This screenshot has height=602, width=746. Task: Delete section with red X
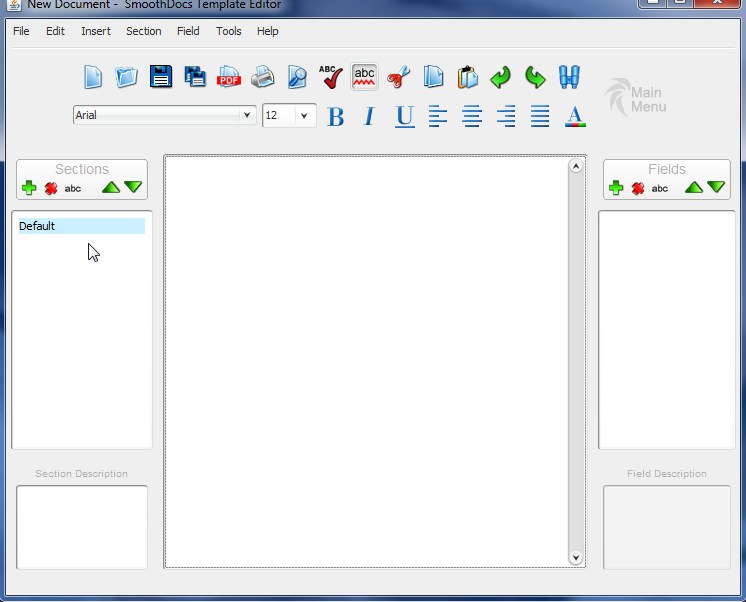click(x=51, y=188)
